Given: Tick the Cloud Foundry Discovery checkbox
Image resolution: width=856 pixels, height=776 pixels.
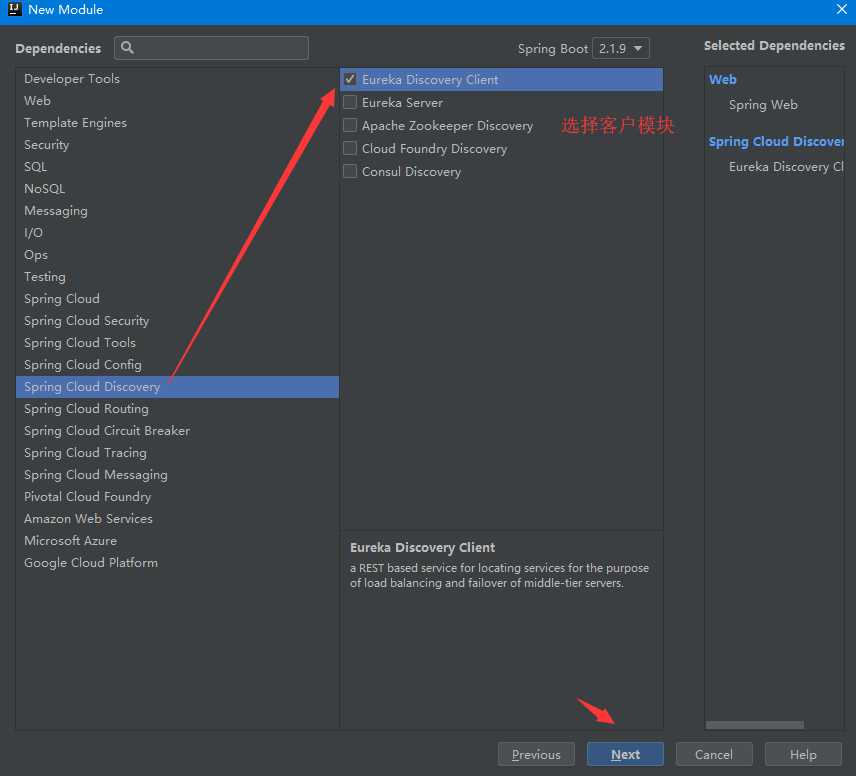Looking at the screenshot, I should pyautogui.click(x=350, y=148).
